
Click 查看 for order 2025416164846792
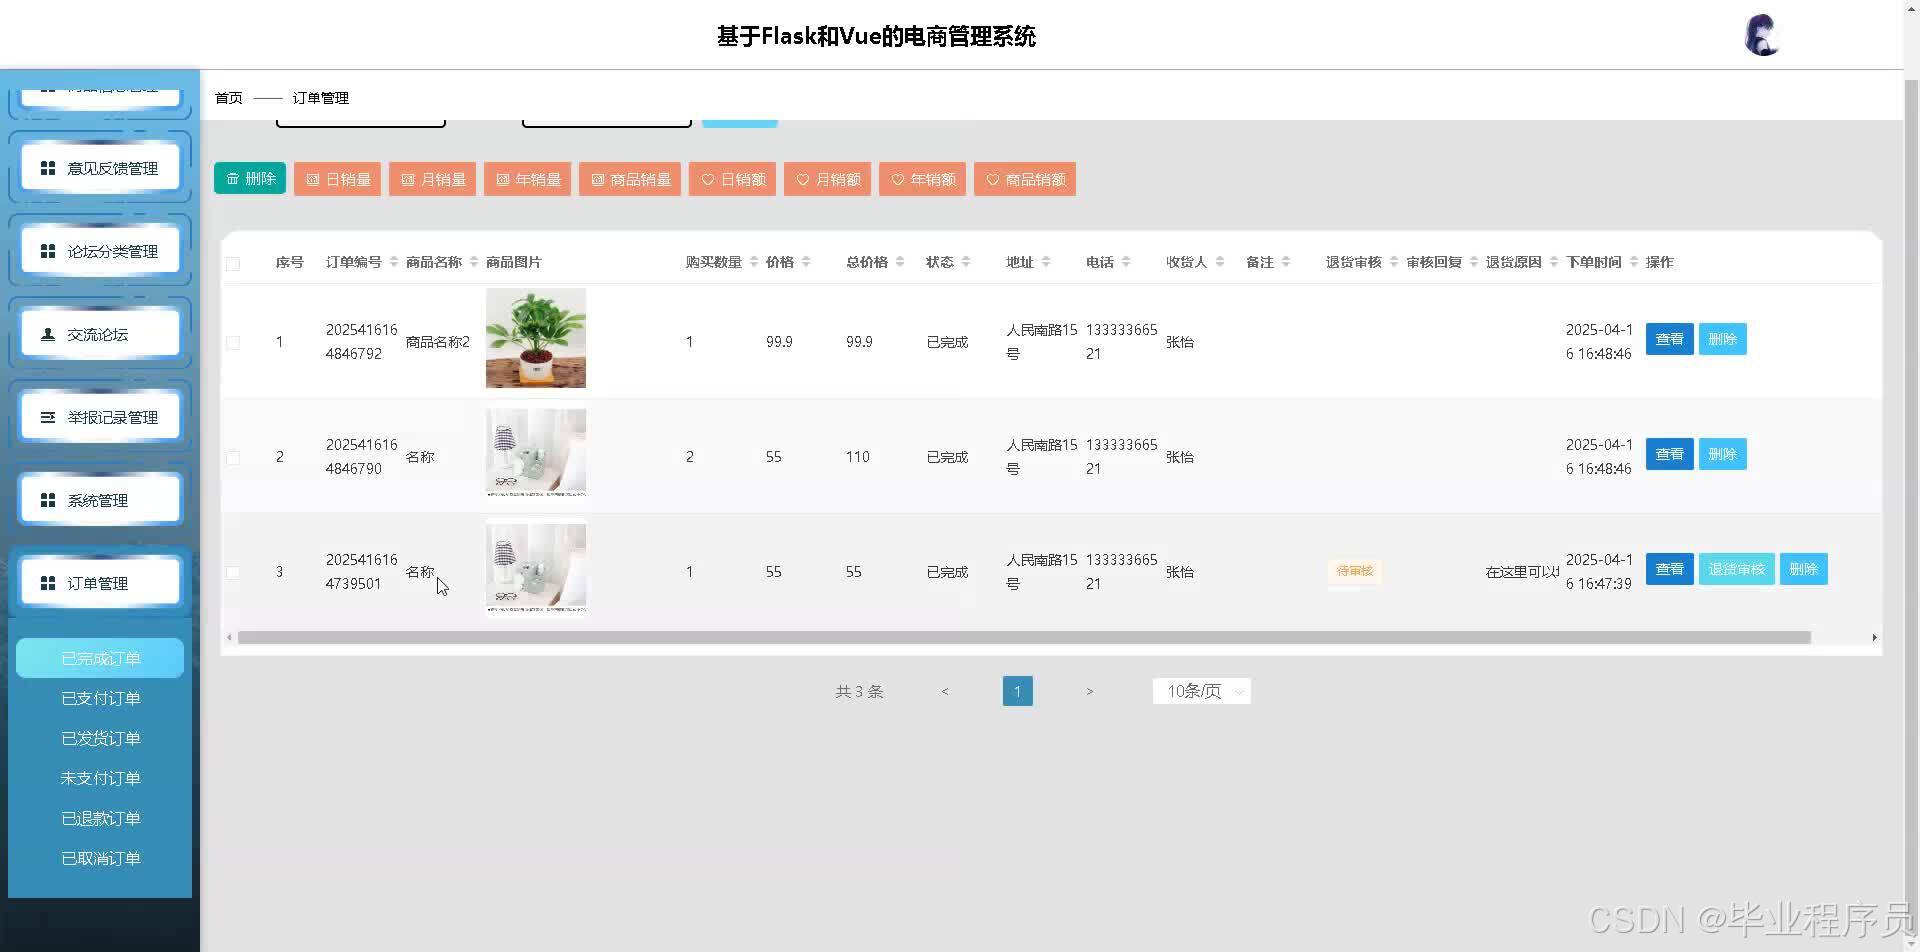1669,339
